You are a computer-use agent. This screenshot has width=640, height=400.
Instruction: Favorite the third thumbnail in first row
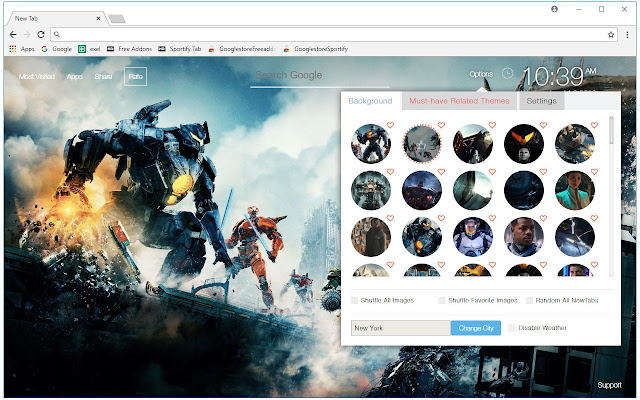coord(492,125)
